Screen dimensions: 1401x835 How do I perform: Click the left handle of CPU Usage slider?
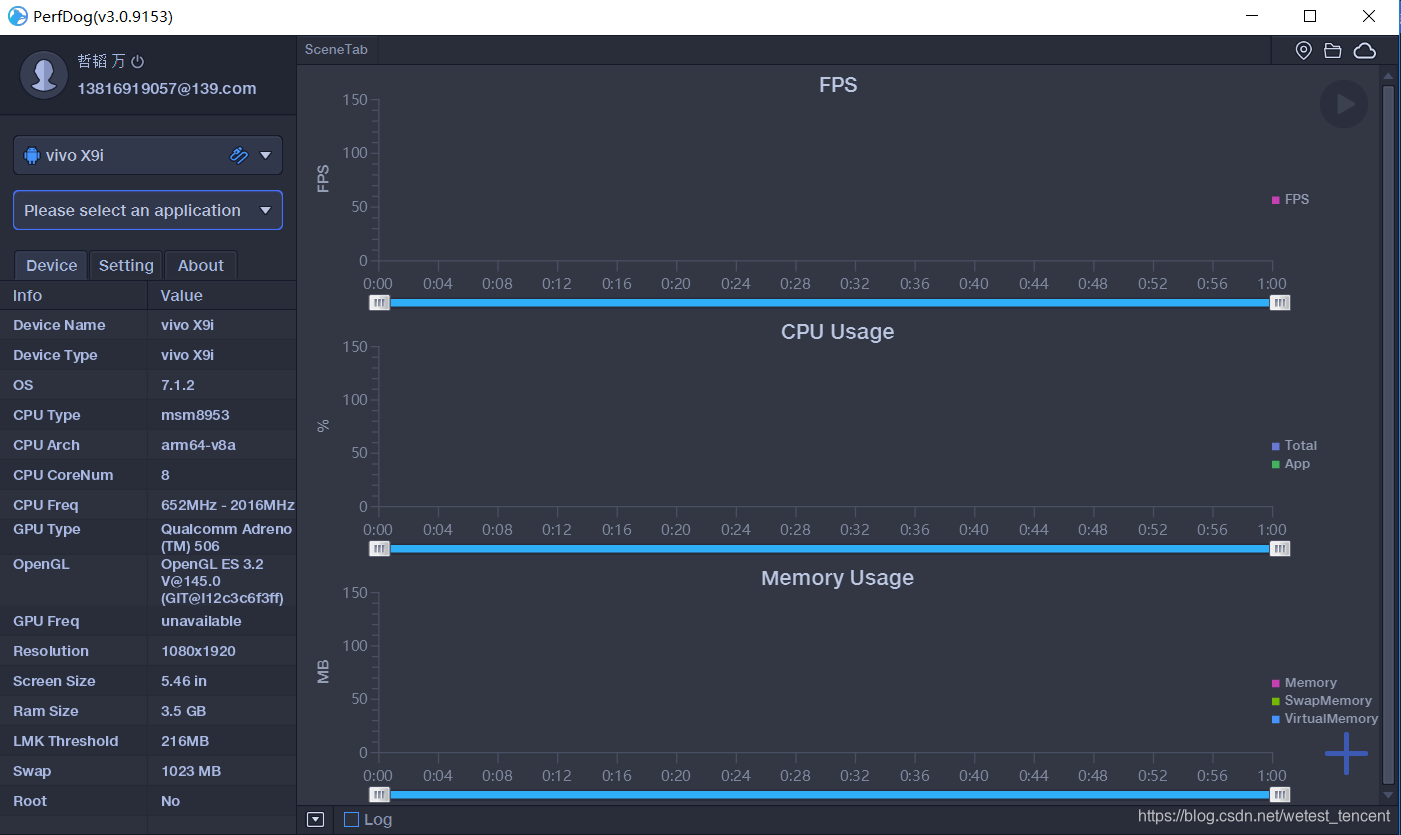click(x=379, y=549)
